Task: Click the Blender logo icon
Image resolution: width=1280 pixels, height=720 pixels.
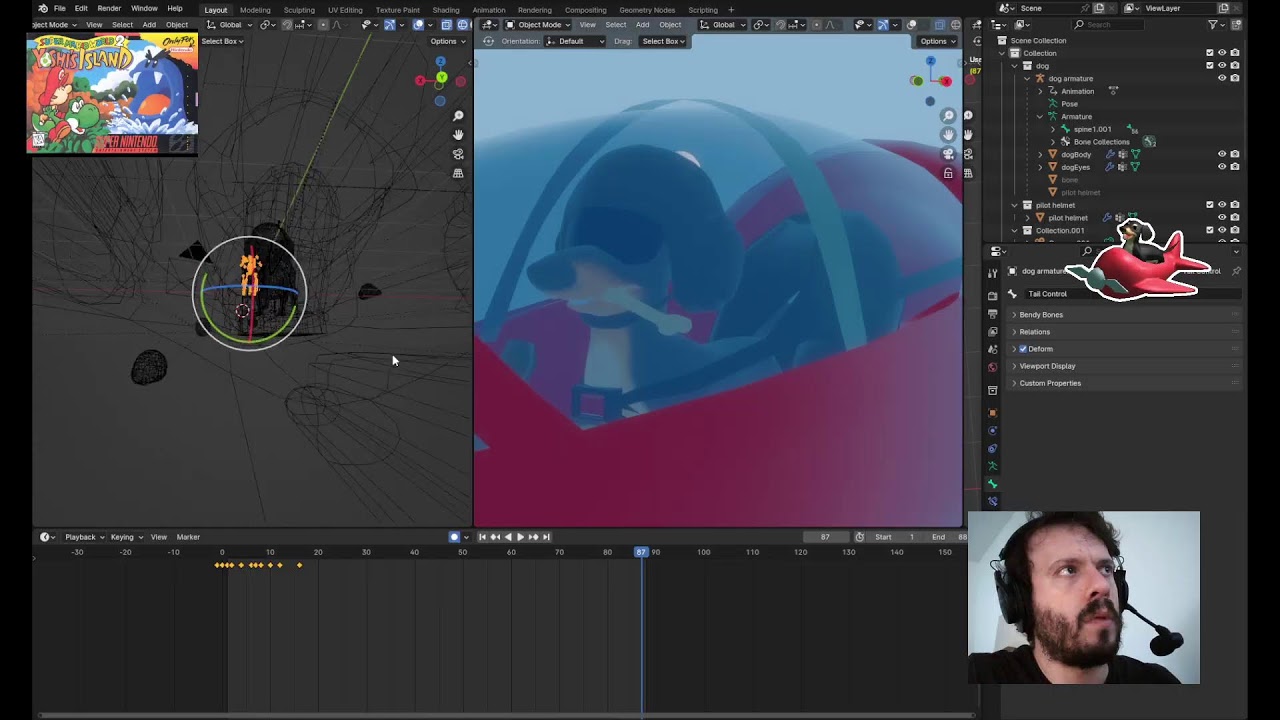Action: (x=42, y=8)
